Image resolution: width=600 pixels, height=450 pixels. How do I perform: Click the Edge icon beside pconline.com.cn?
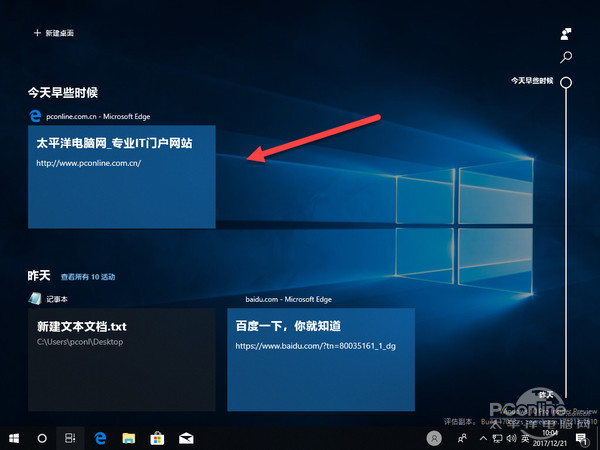[35, 116]
